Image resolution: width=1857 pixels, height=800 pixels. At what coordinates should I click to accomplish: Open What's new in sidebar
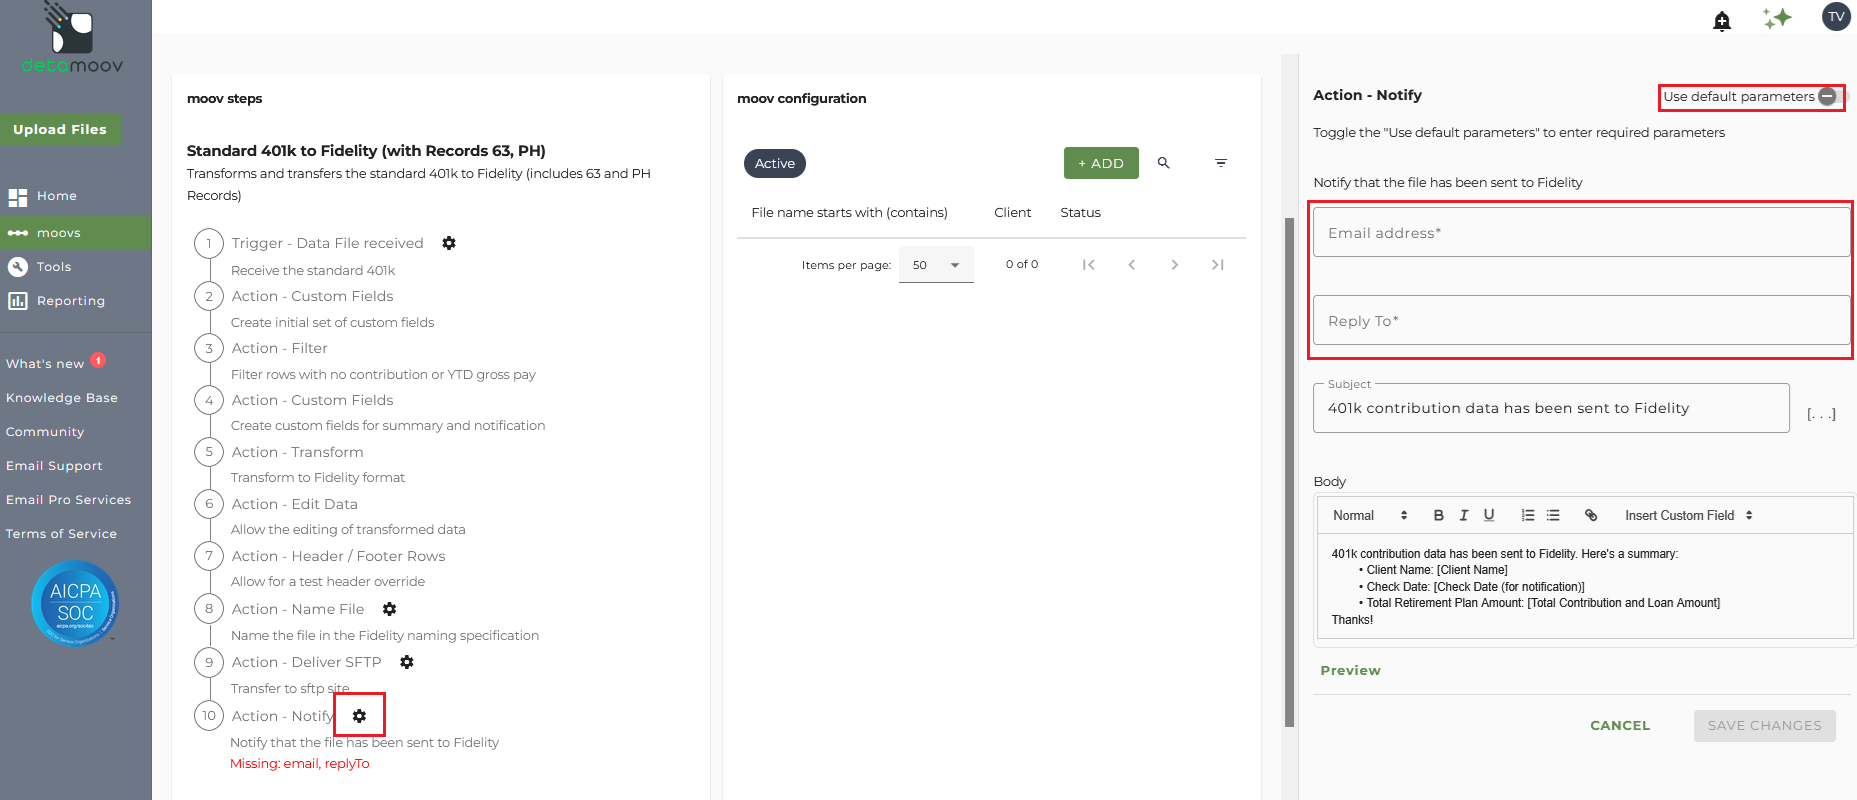pyautogui.click(x=45, y=364)
